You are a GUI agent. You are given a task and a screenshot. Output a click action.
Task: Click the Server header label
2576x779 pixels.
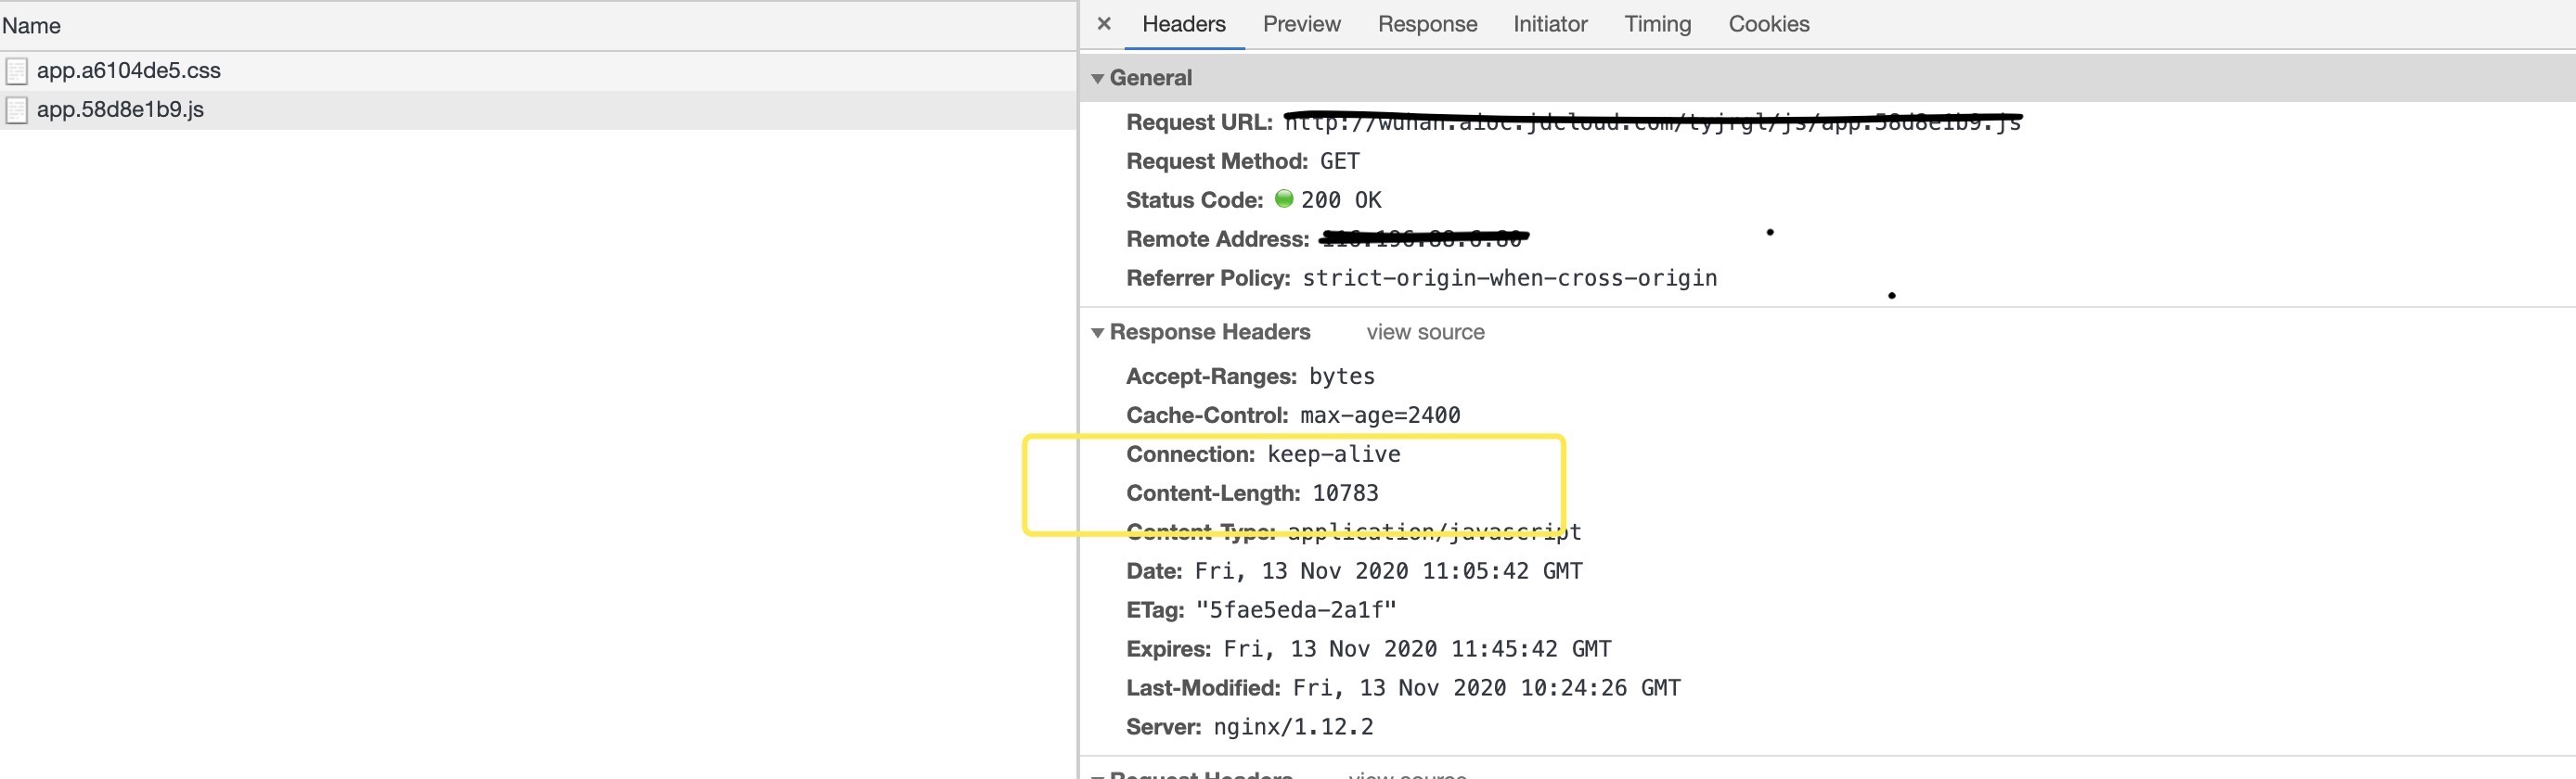1163,727
